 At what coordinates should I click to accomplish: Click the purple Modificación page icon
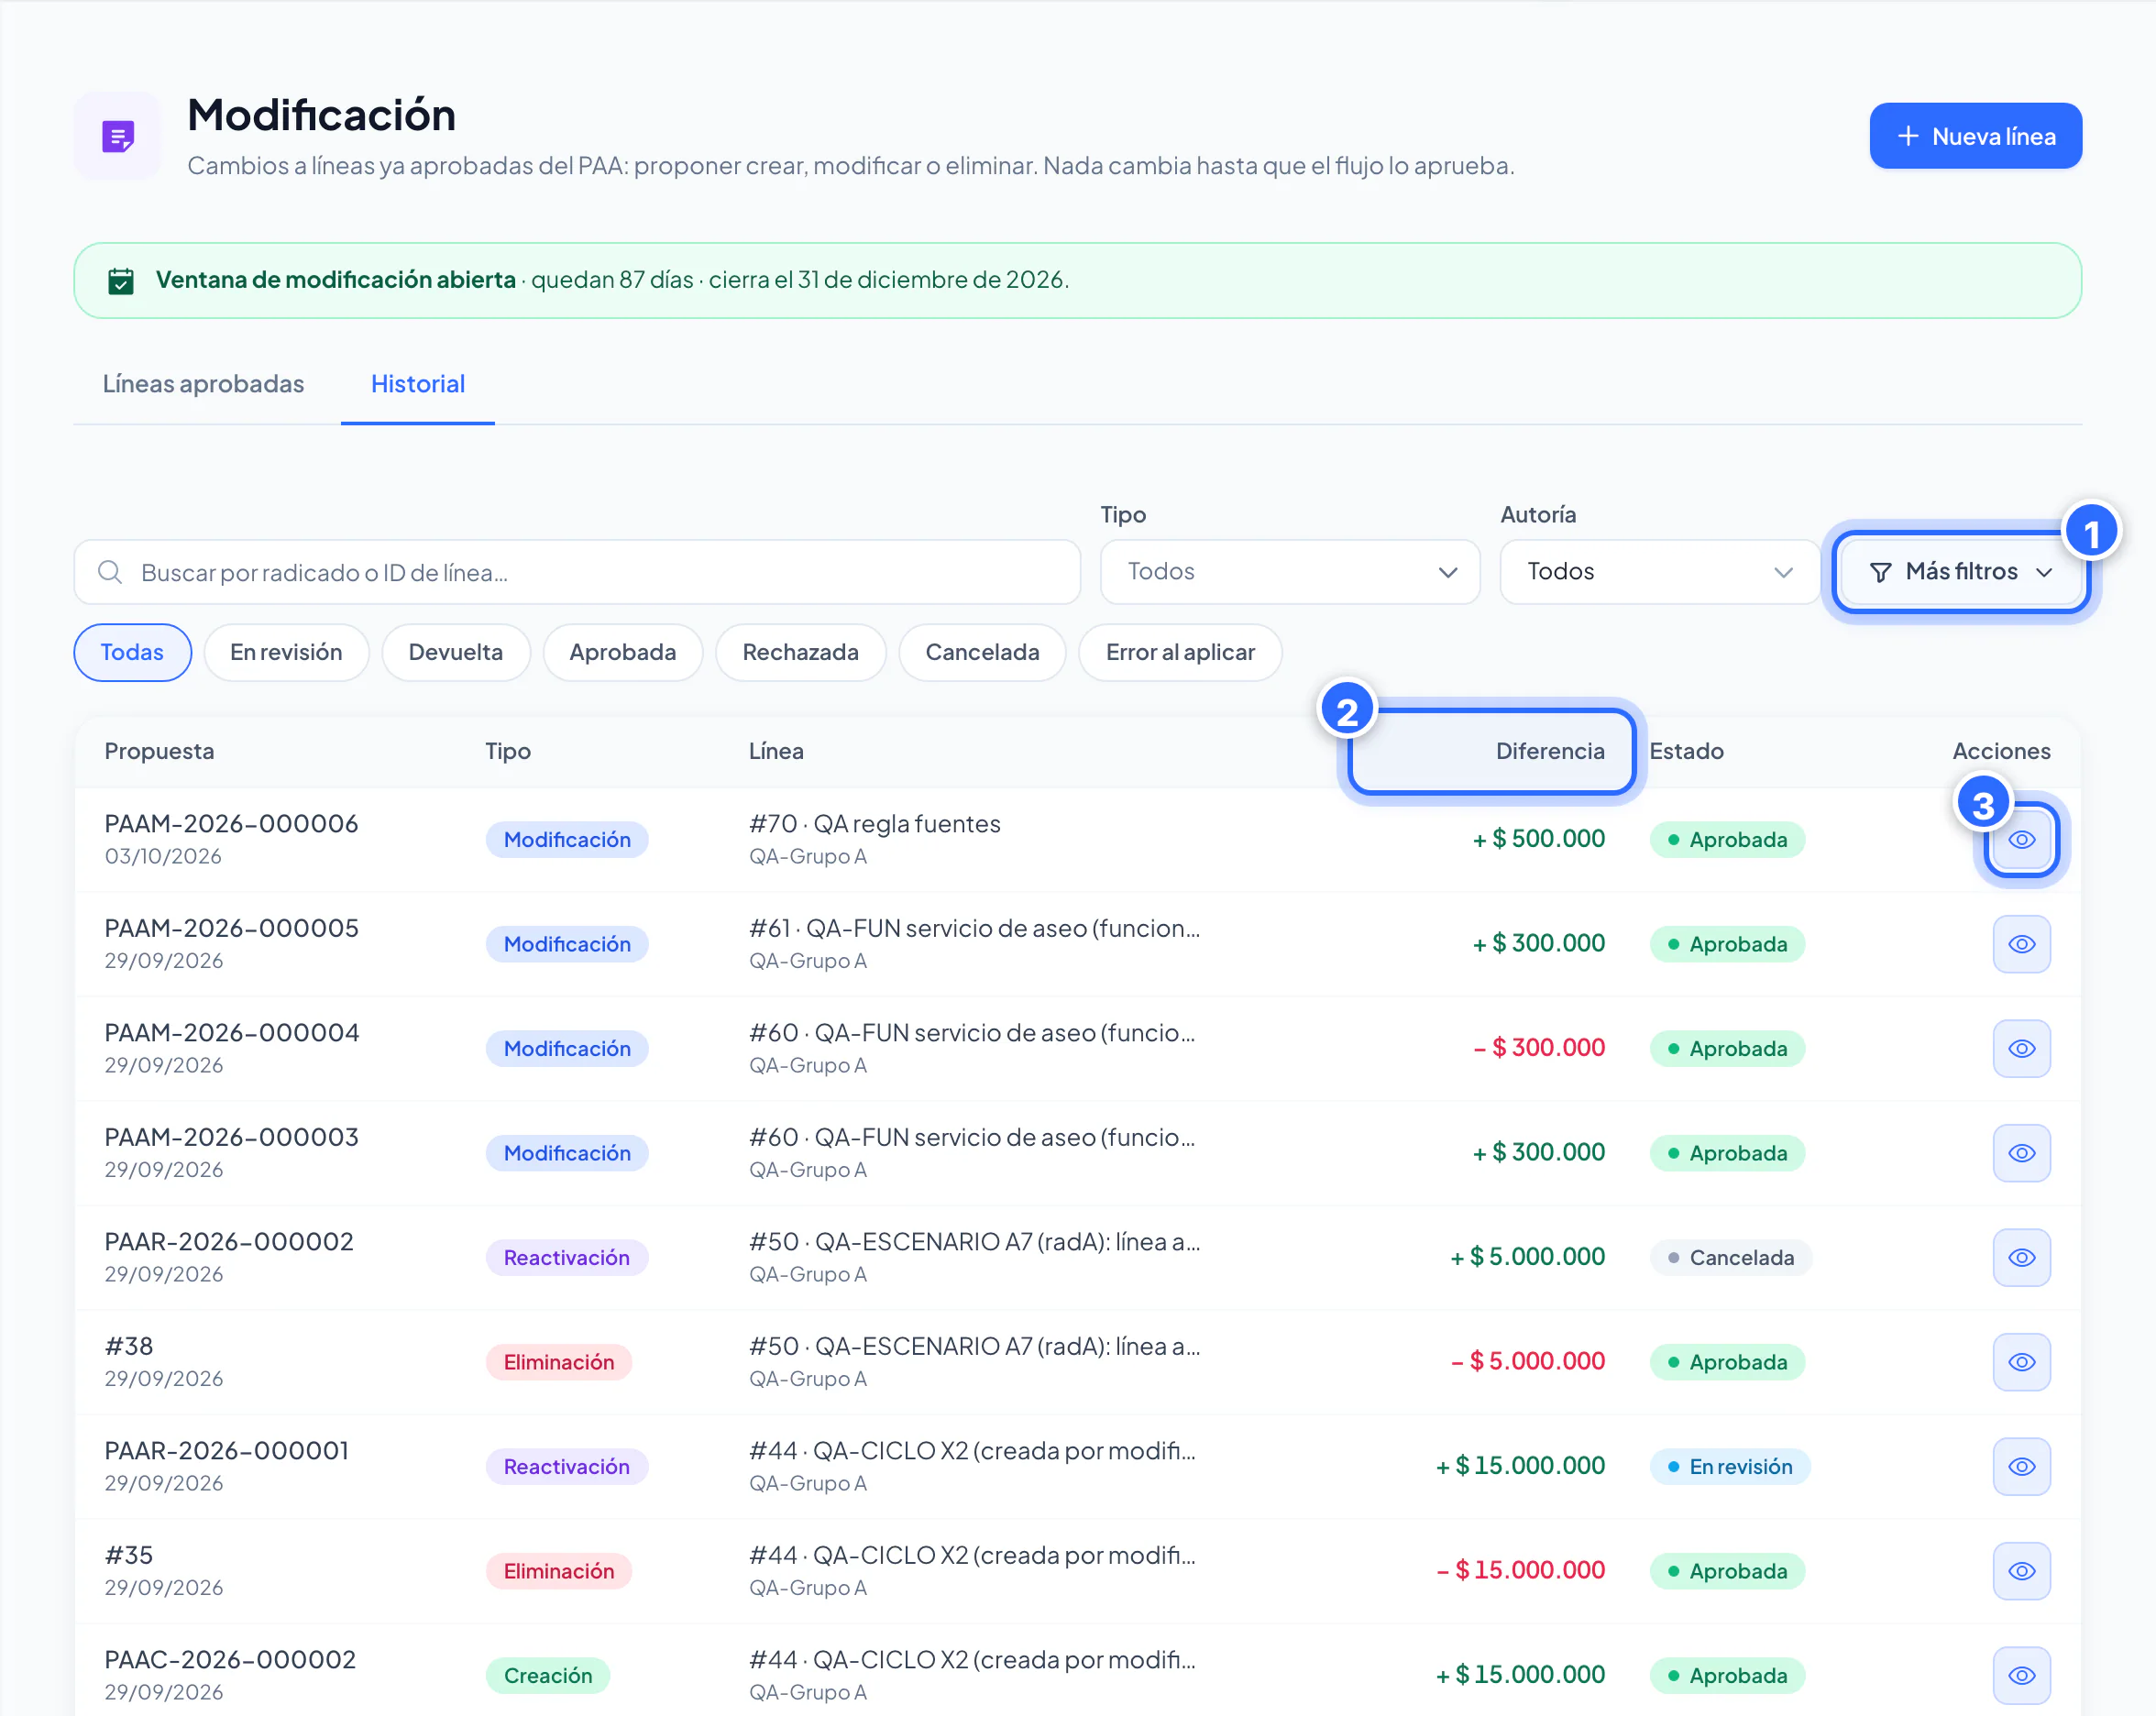coord(118,136)
